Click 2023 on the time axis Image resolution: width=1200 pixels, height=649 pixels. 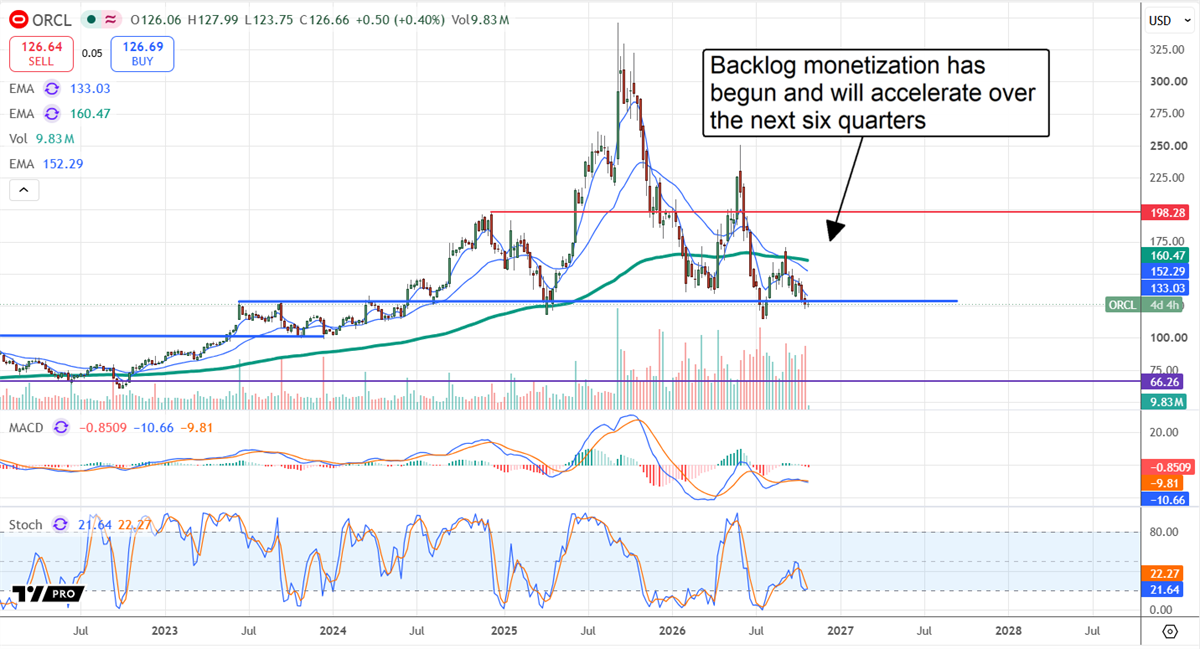[166, 631]
